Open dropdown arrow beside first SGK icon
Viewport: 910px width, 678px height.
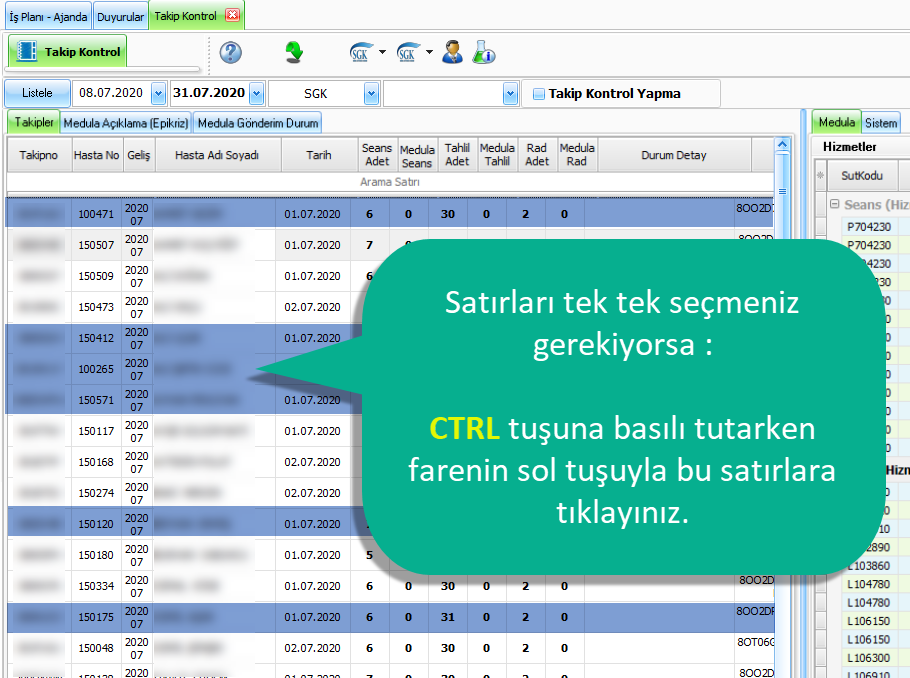(382, 52)
